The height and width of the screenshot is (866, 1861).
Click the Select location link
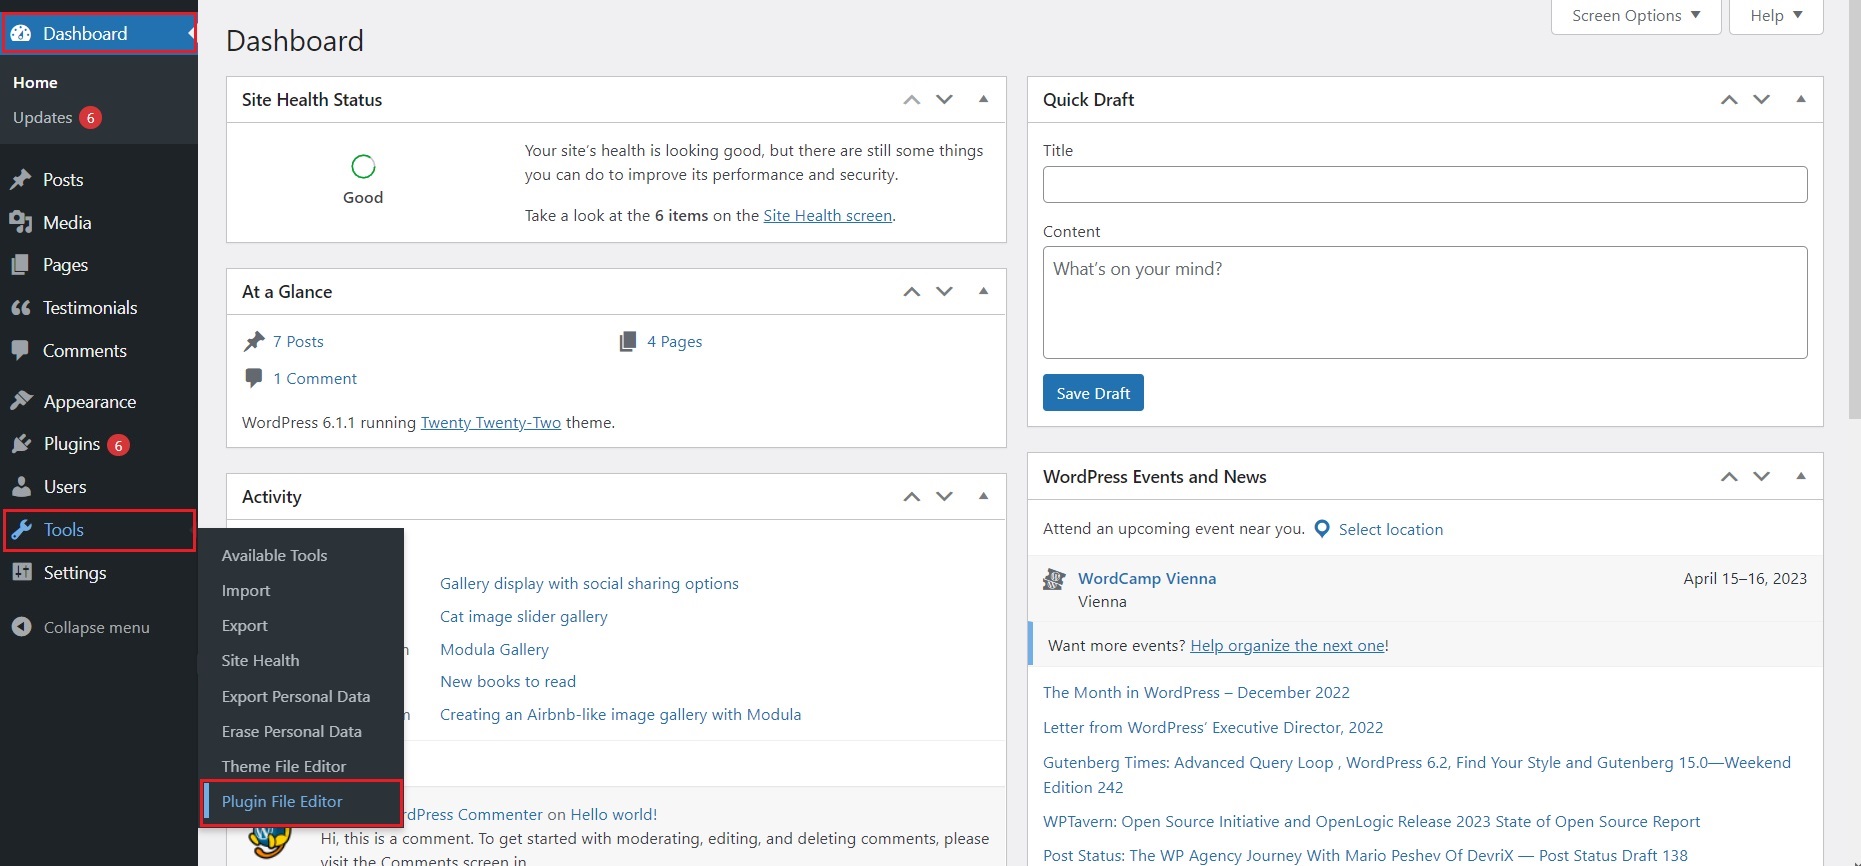[1391, 530]
